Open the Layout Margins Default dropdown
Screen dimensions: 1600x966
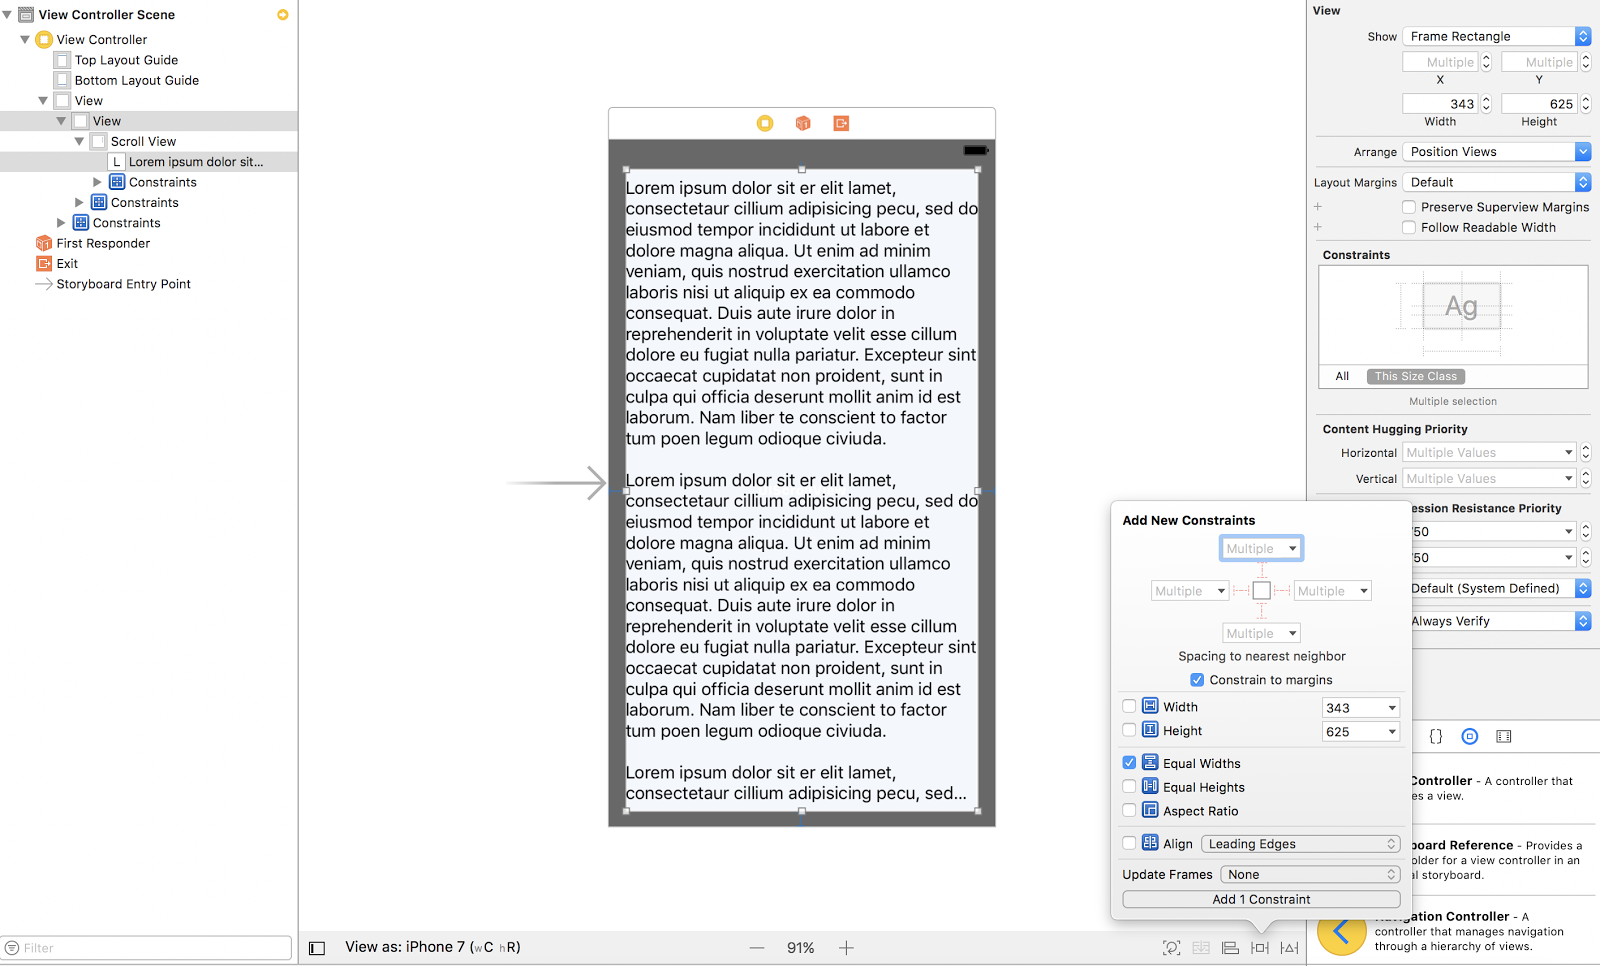tap(1496, 182)
